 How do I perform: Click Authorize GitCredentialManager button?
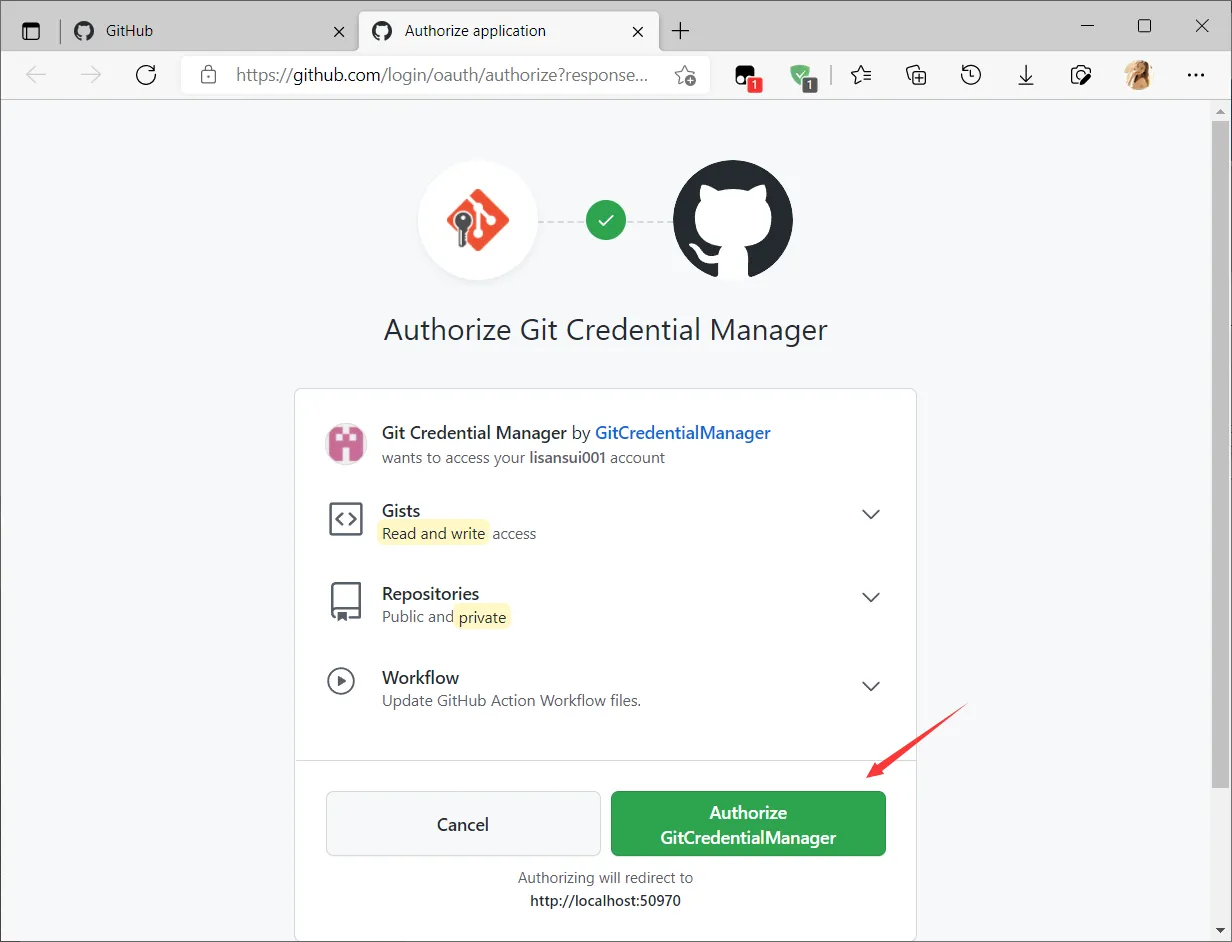748,824
